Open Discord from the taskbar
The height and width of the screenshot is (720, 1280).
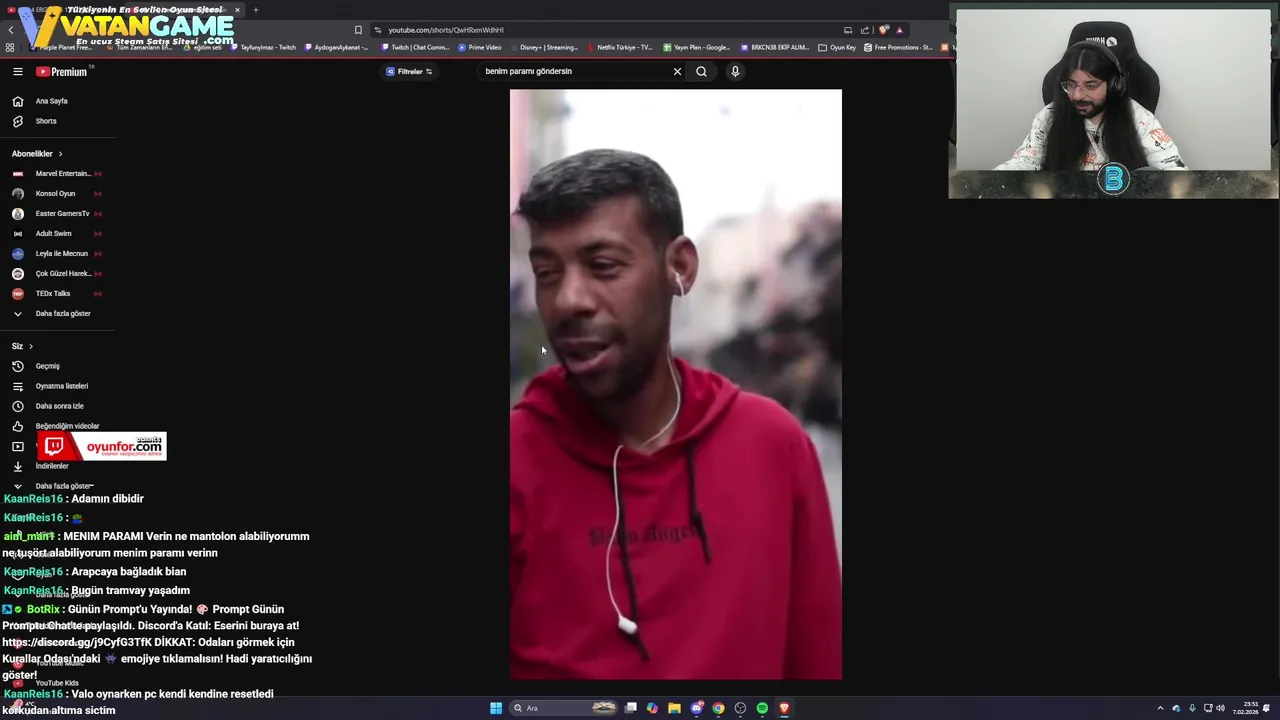(x=697, y=708)
